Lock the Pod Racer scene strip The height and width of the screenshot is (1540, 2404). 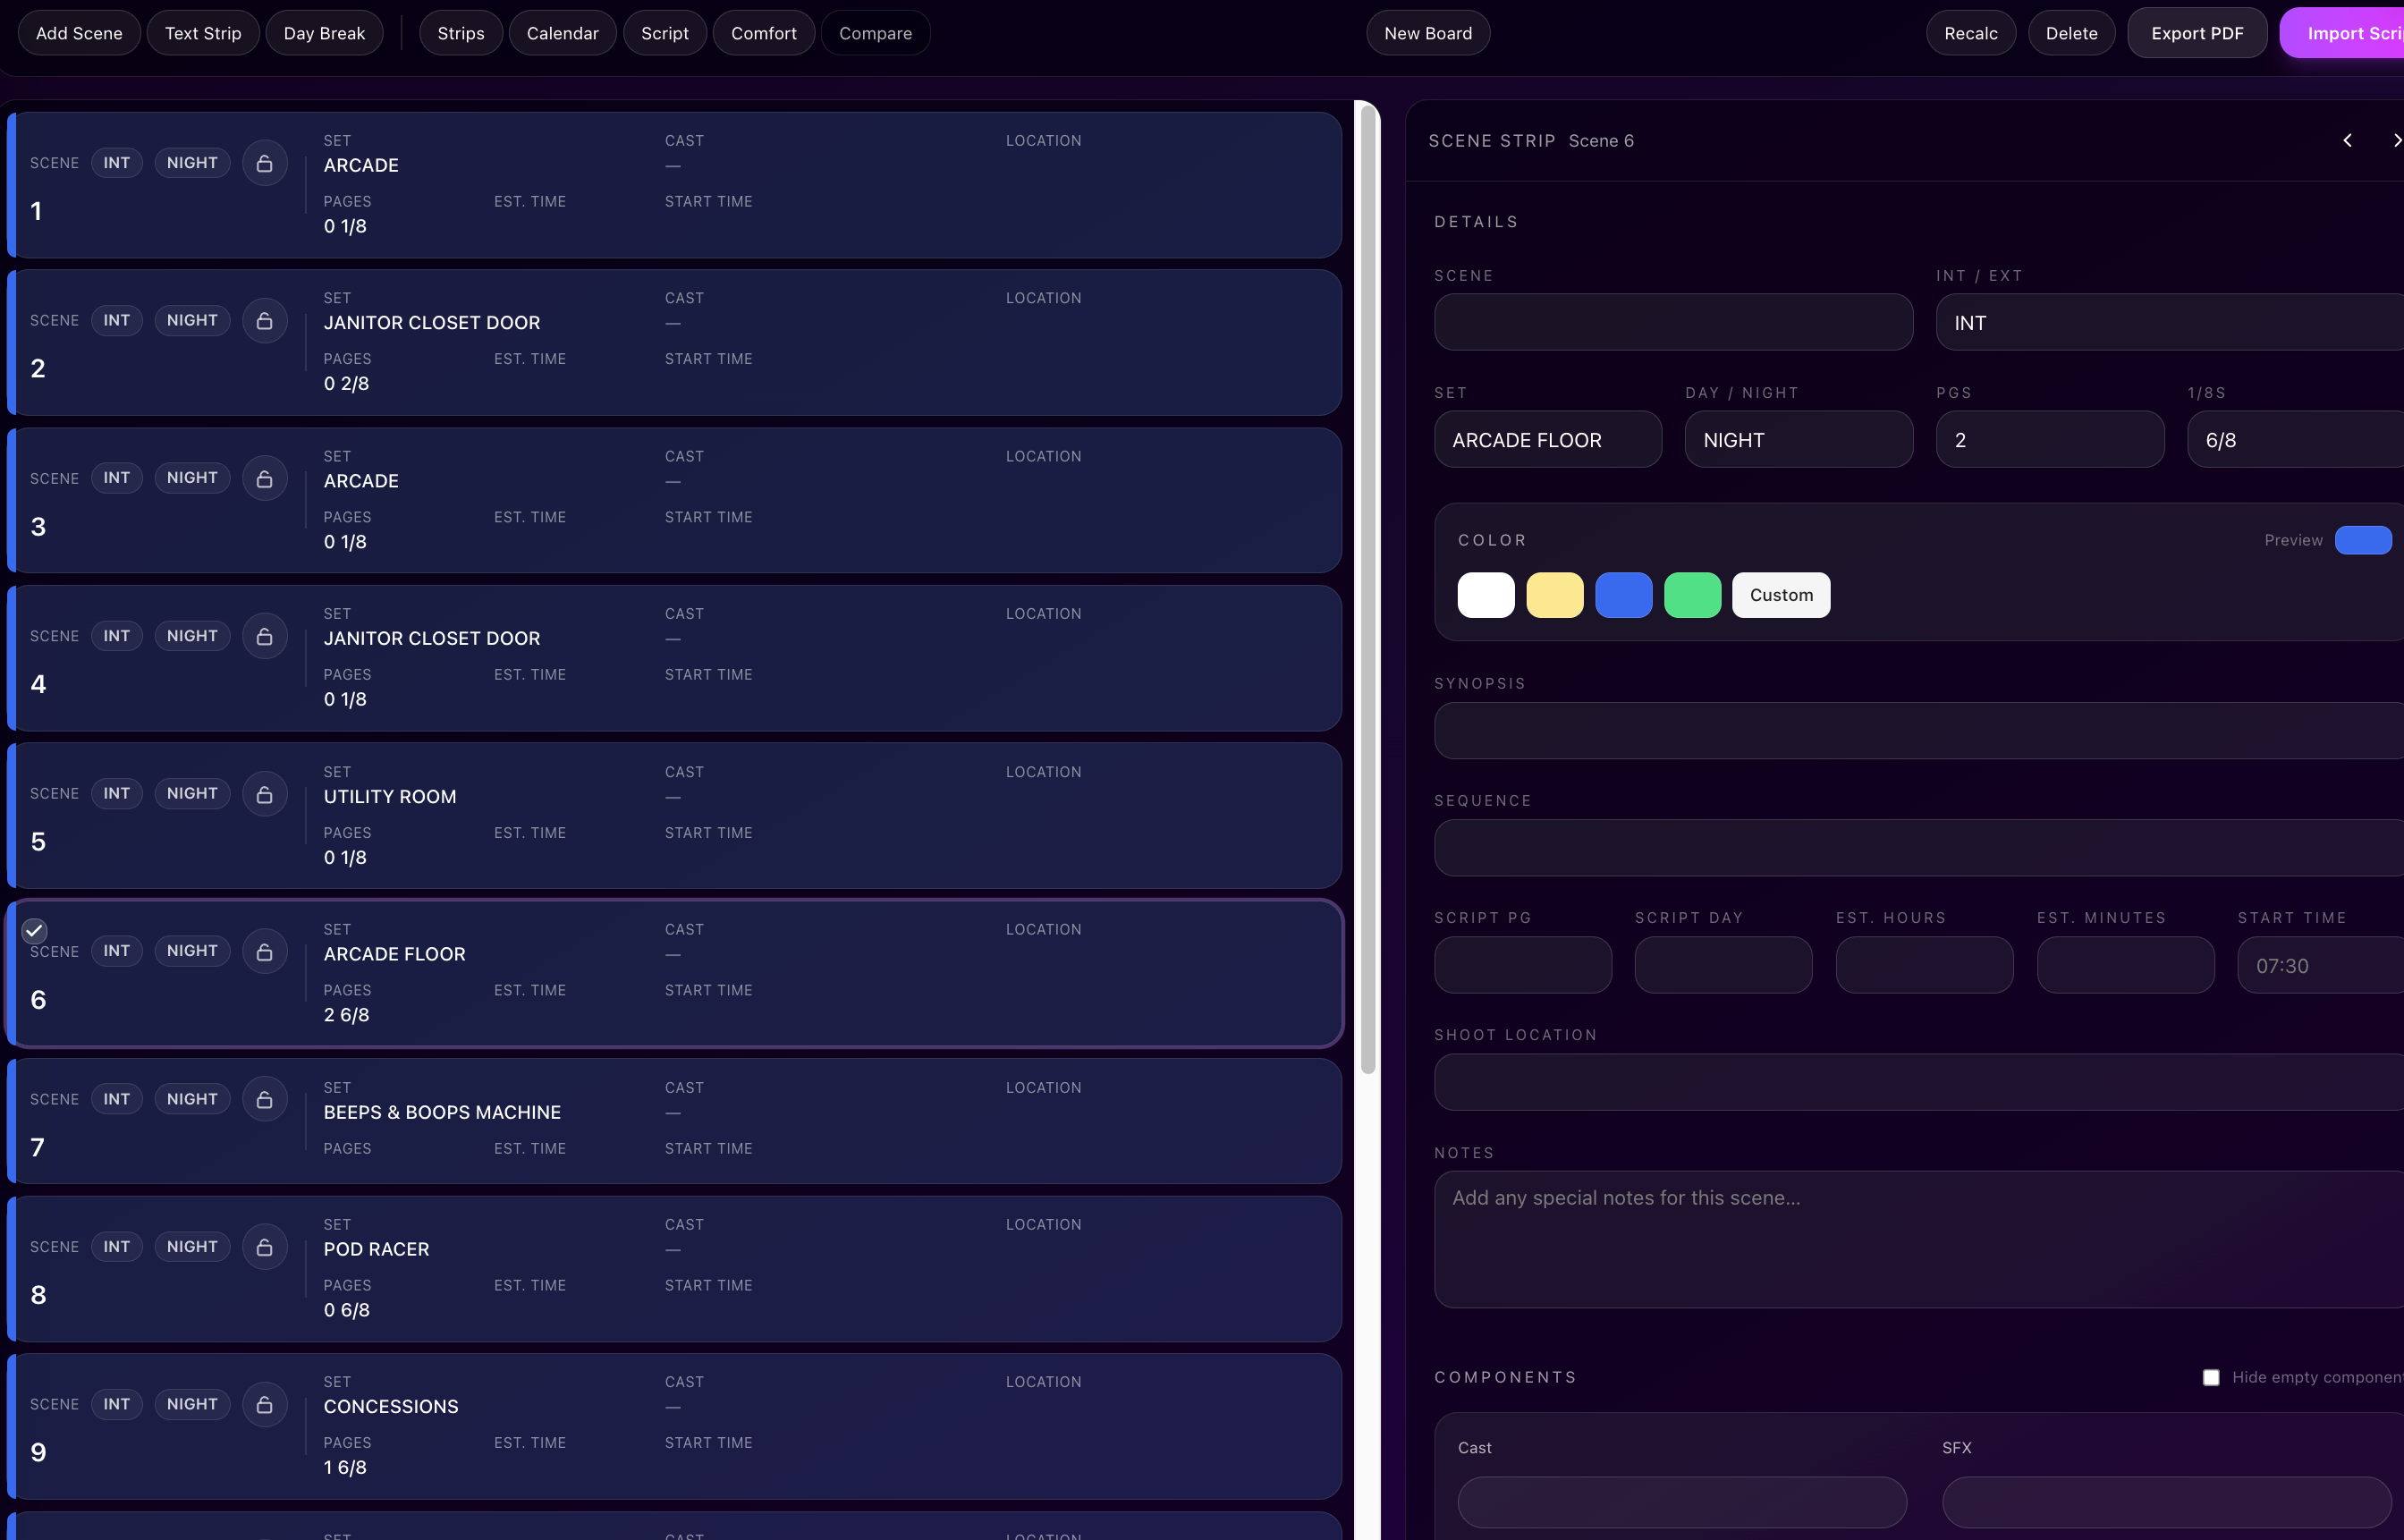tap(264, 1246)
